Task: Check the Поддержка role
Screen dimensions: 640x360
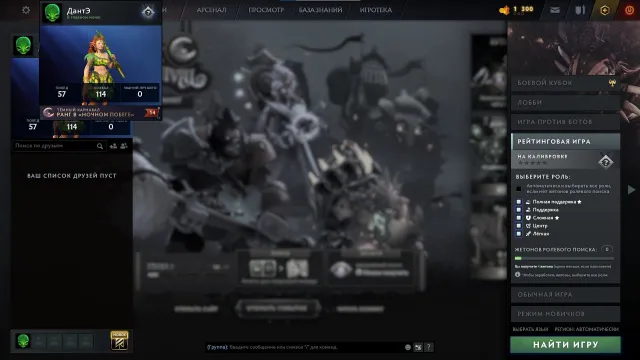Action: (x=518, y=210)
